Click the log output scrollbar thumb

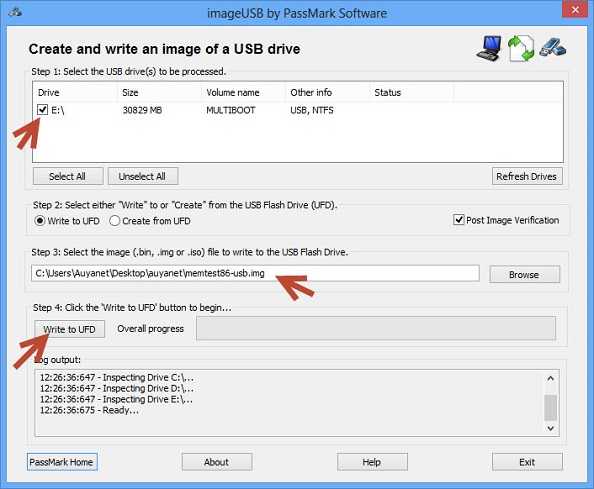[550, 408]
